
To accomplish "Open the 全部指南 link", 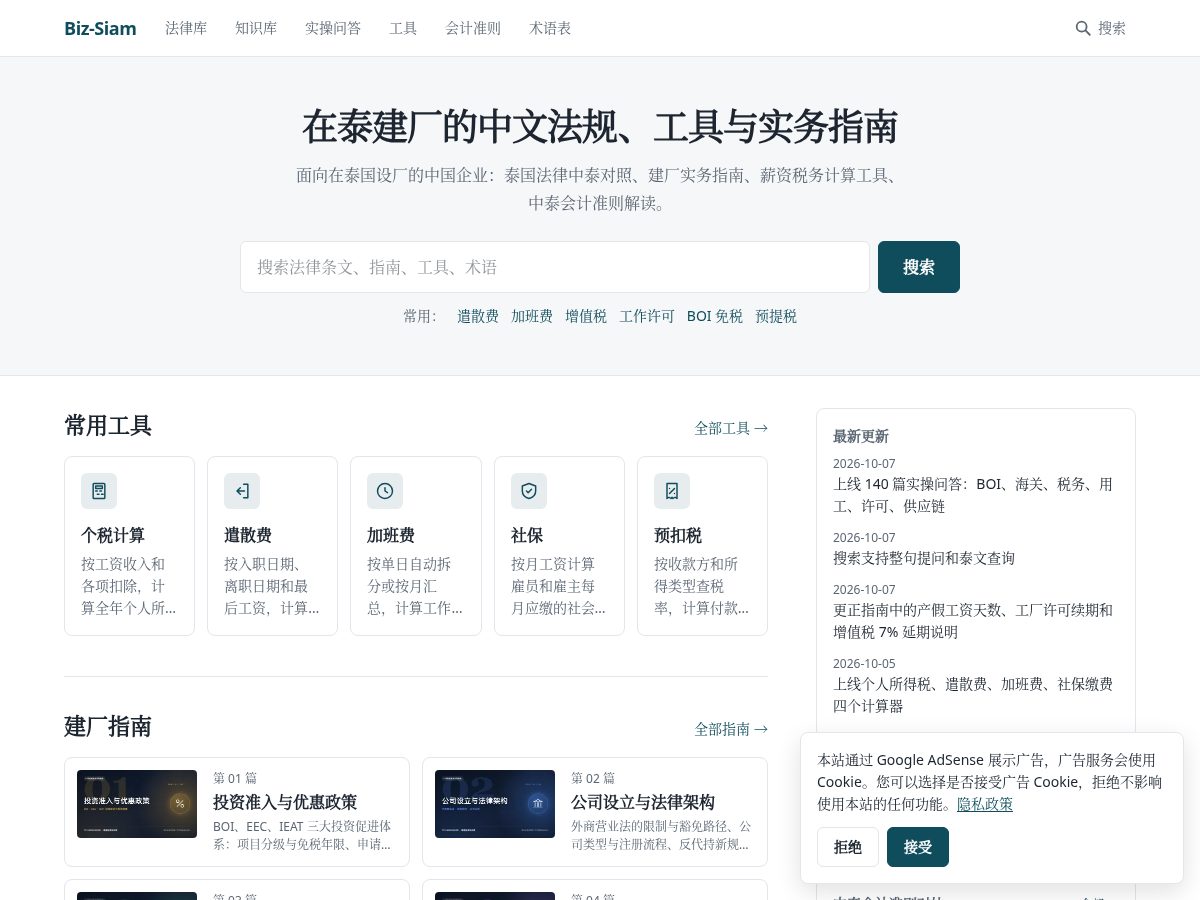I will tap(731, 729).
